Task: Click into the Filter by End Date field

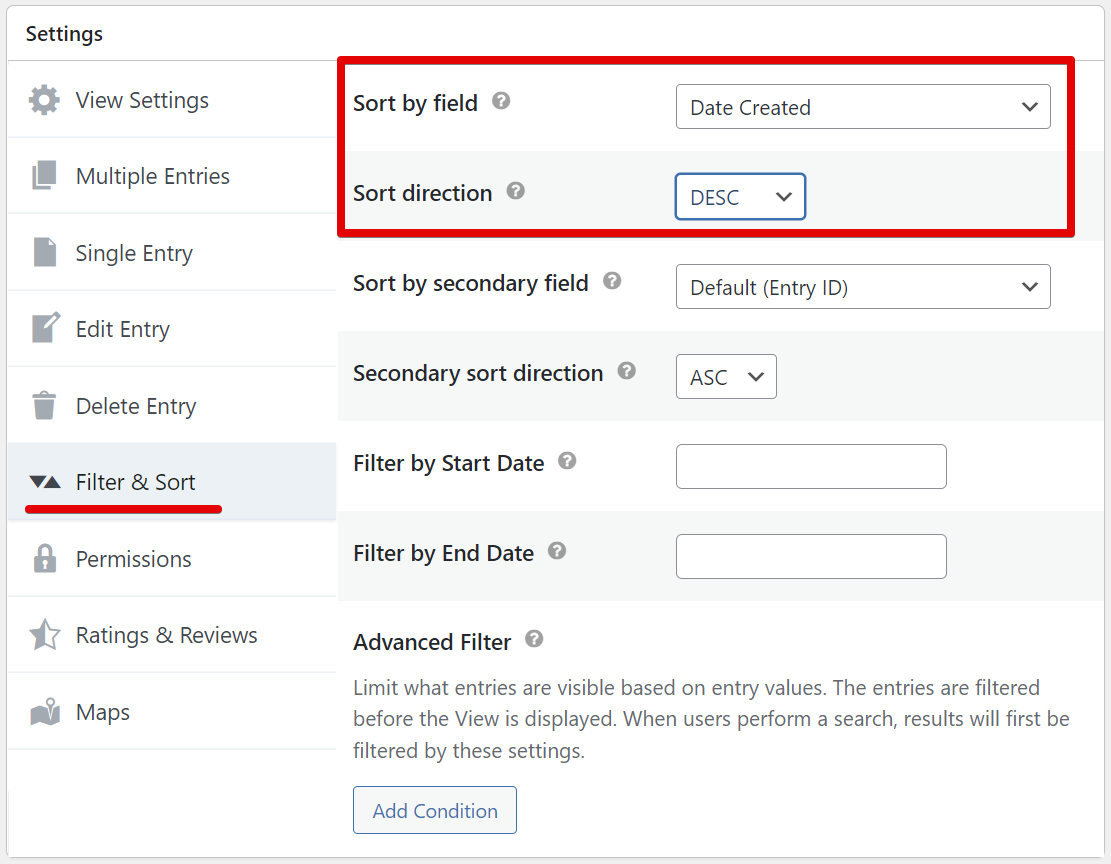Action: tap(811, 557)
